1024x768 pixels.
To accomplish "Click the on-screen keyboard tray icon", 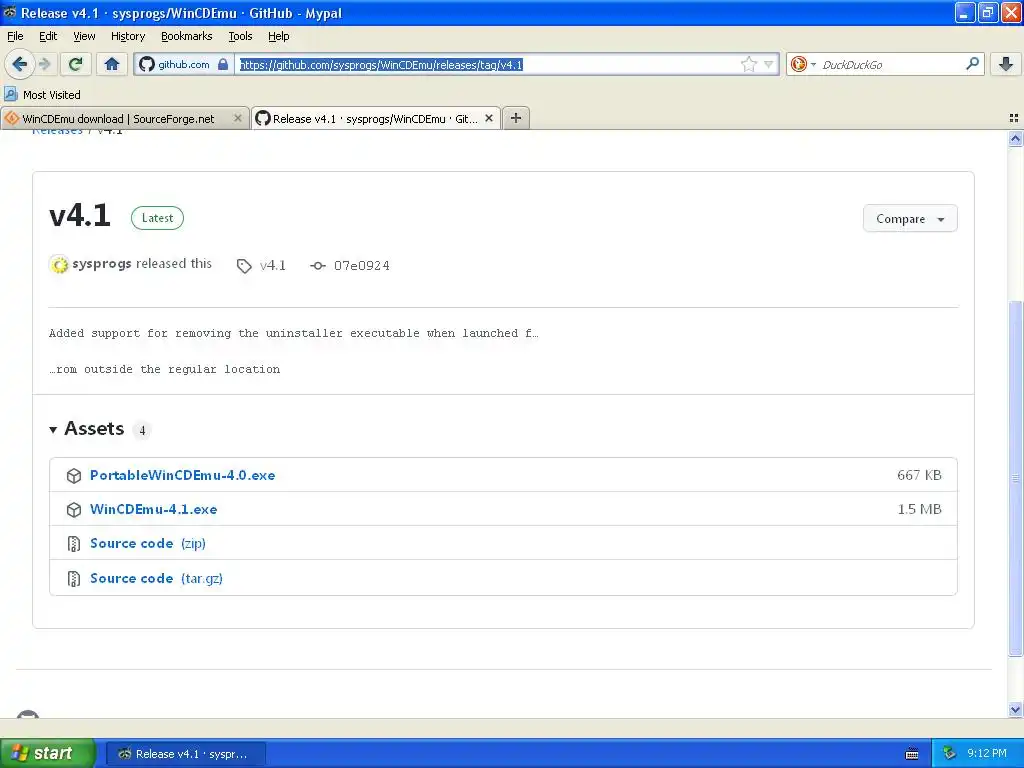I will point(912,754).
